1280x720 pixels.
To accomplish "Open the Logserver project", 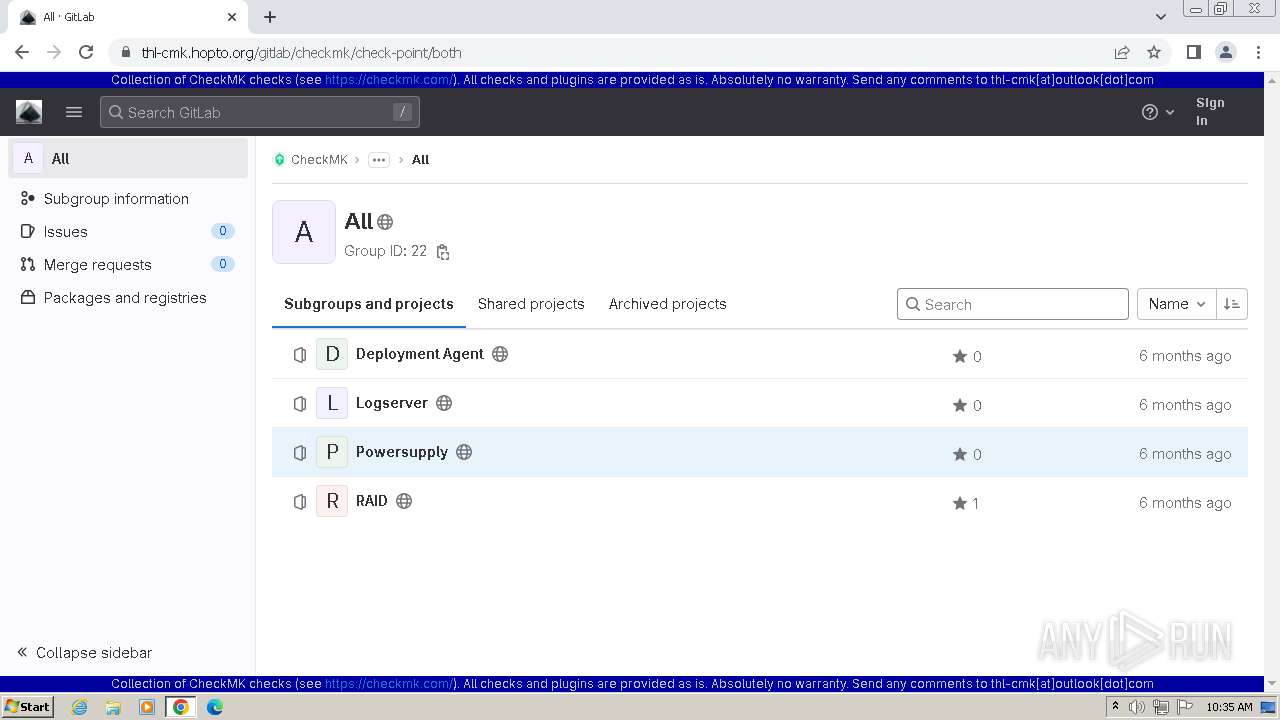I will pos(392,403).
